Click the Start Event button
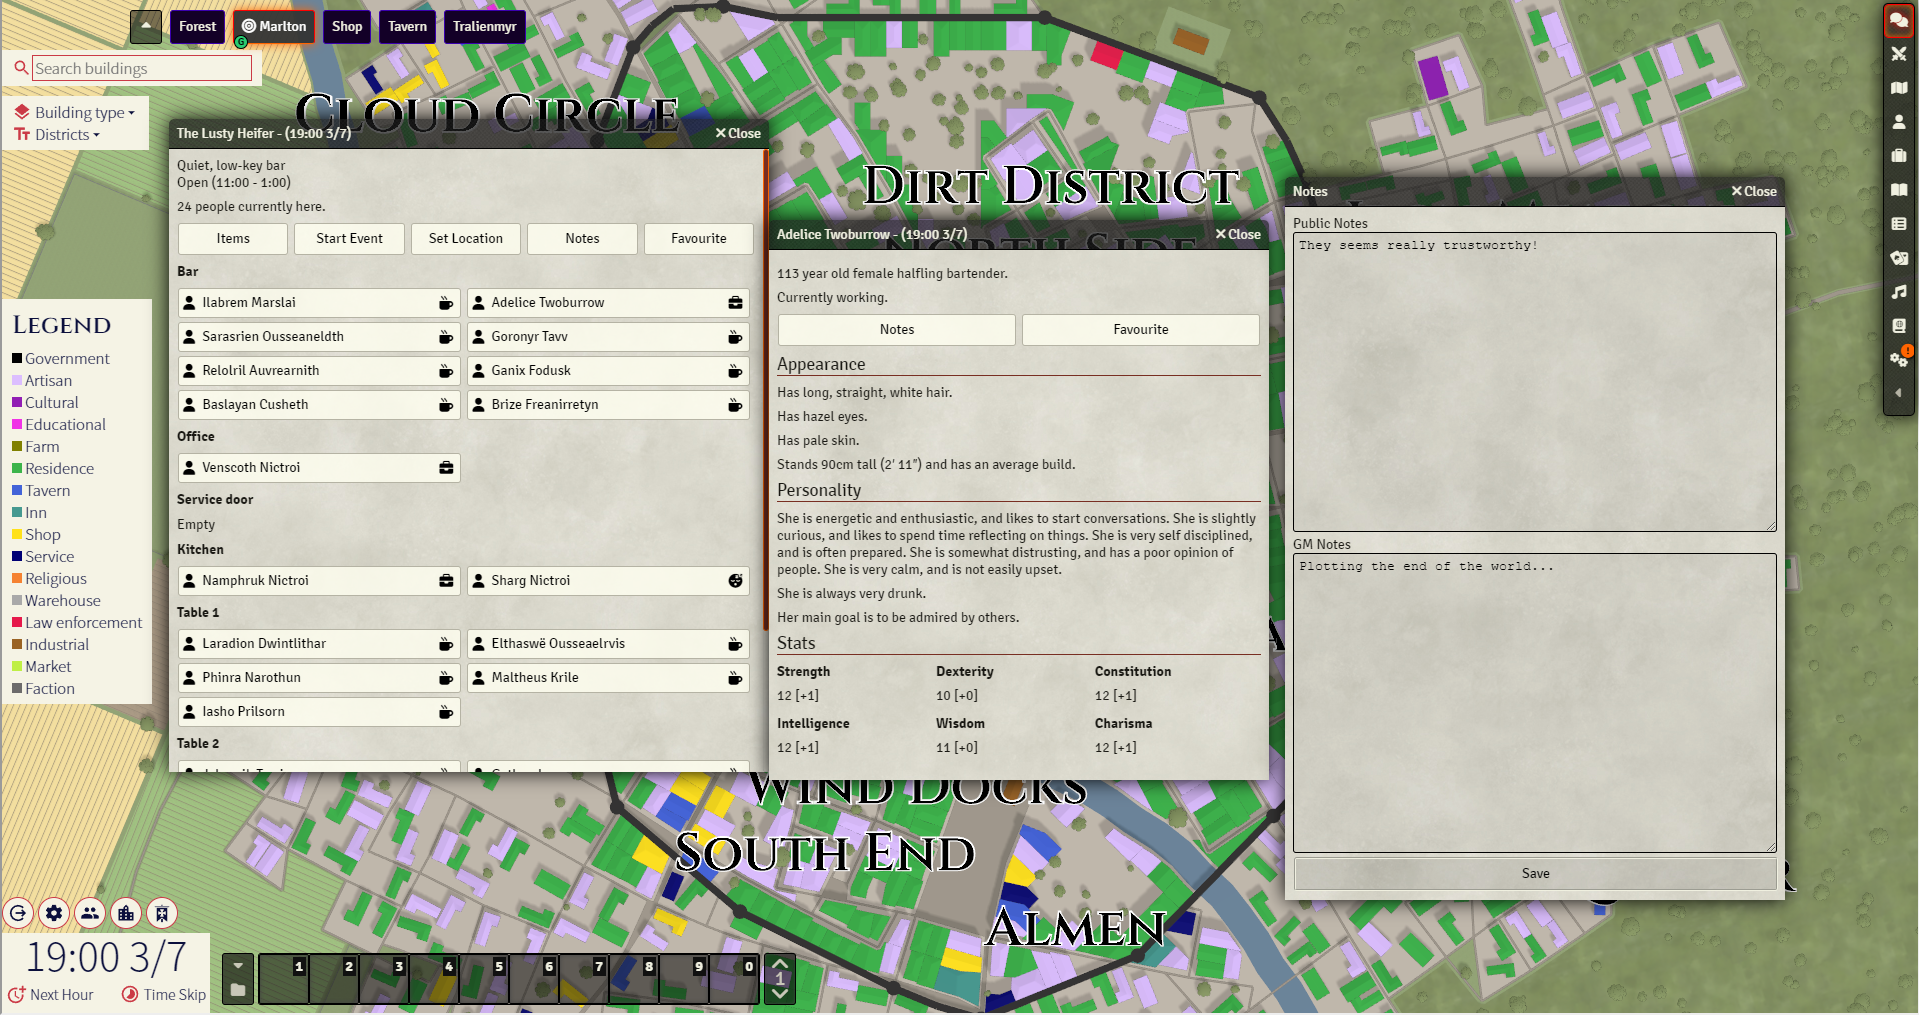This screenshot has height=1015, width=1919. (x=349, y=239)
